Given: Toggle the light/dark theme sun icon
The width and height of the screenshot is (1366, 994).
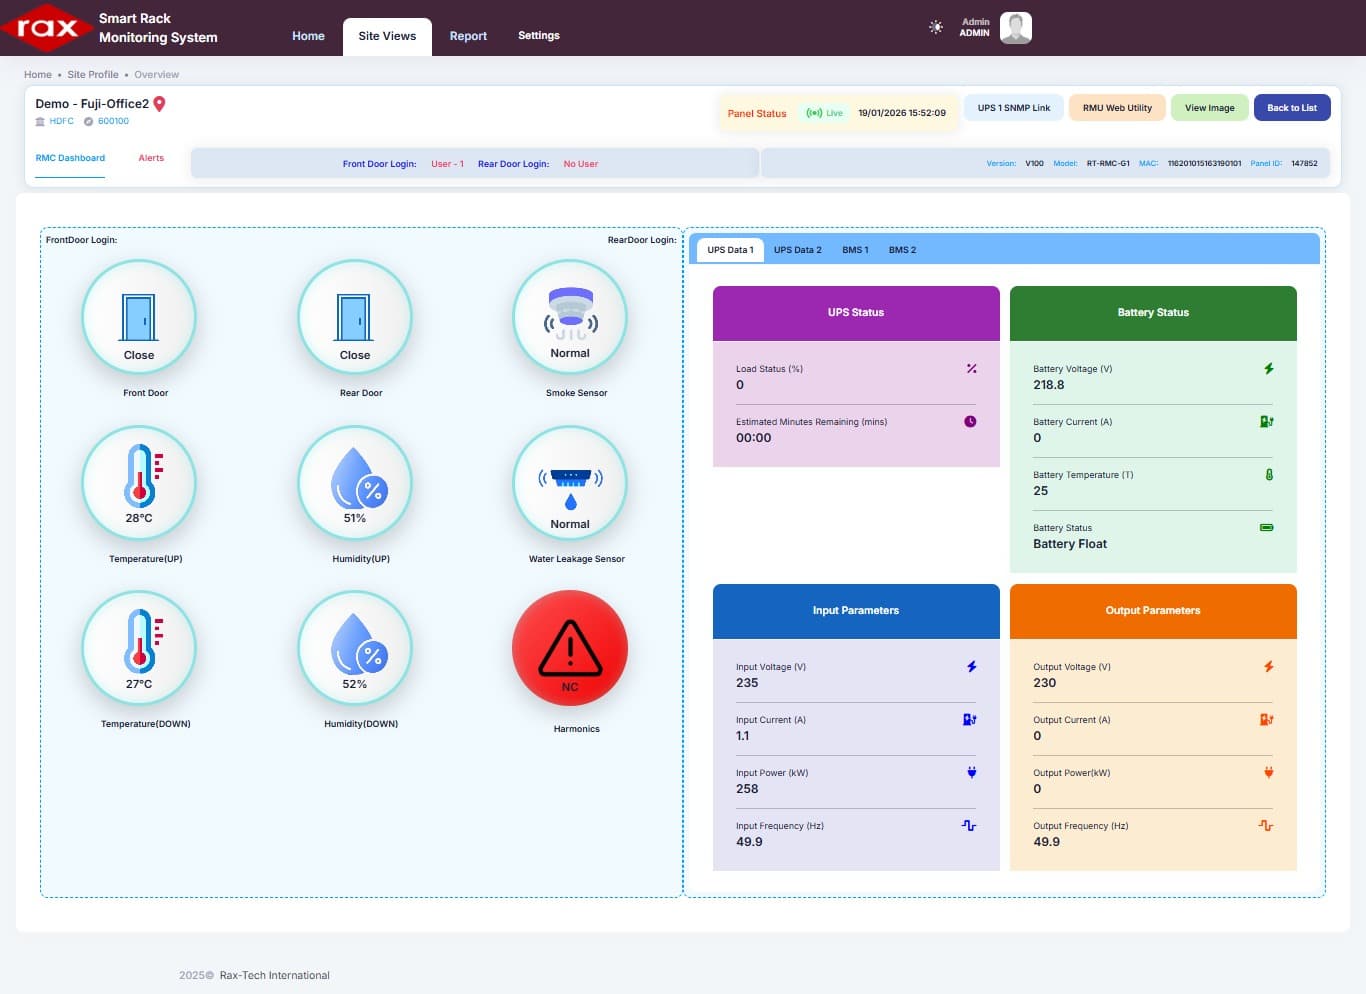Looking at the screenshot, I should pyautogui.click(x=936, y=27).
